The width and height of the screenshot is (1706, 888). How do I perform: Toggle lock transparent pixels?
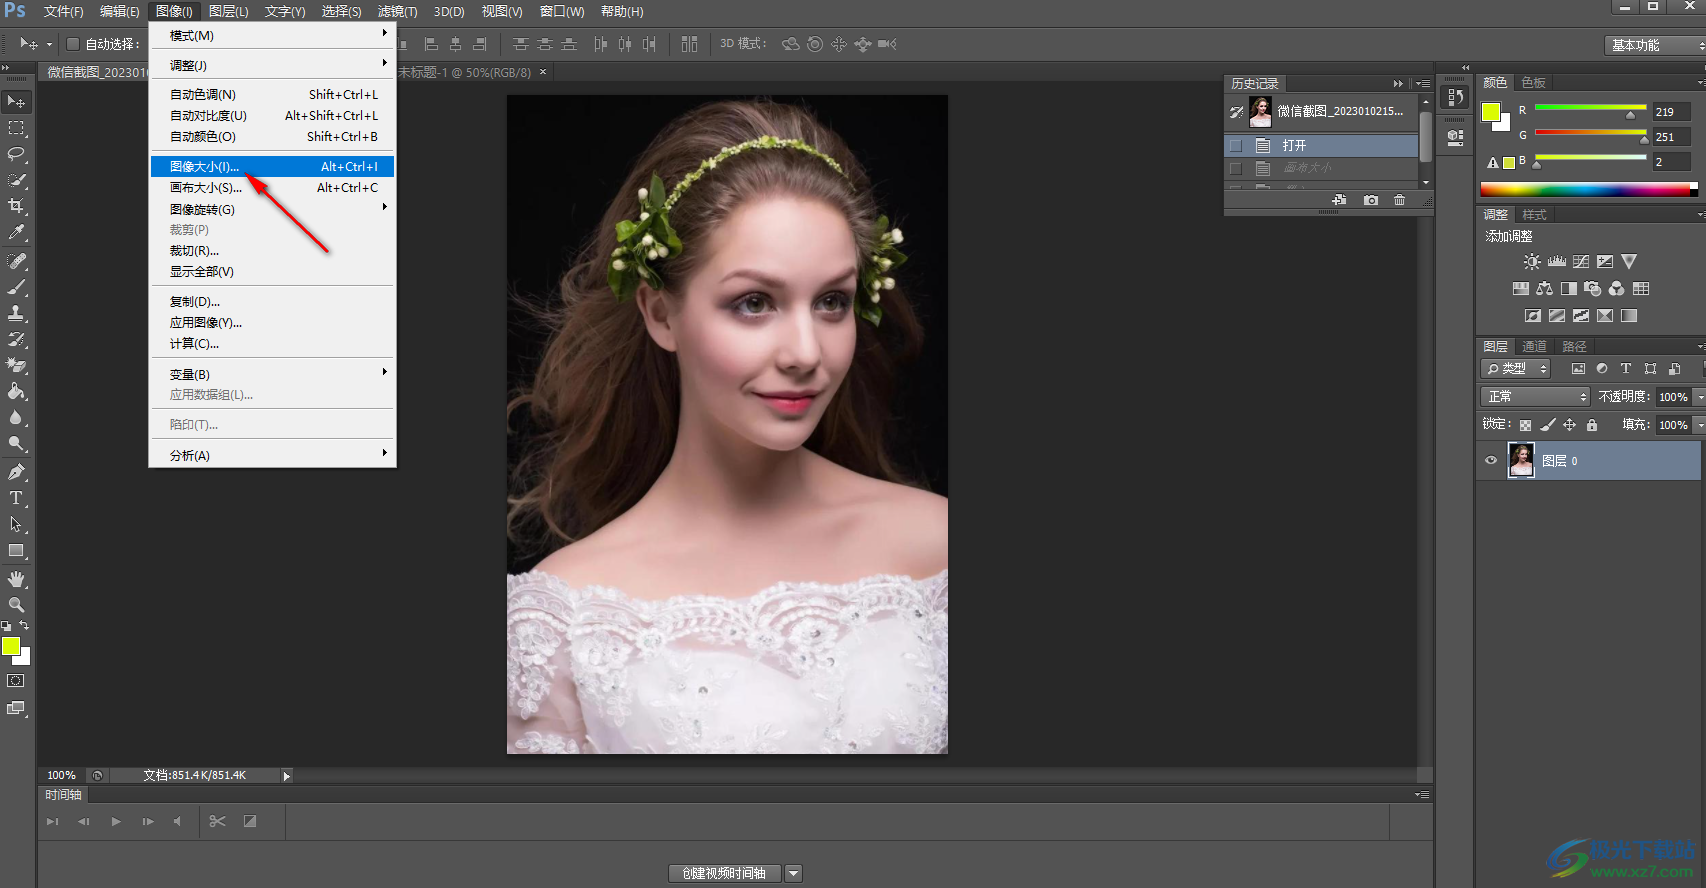pyautogui.click(x=1526, y=425)
